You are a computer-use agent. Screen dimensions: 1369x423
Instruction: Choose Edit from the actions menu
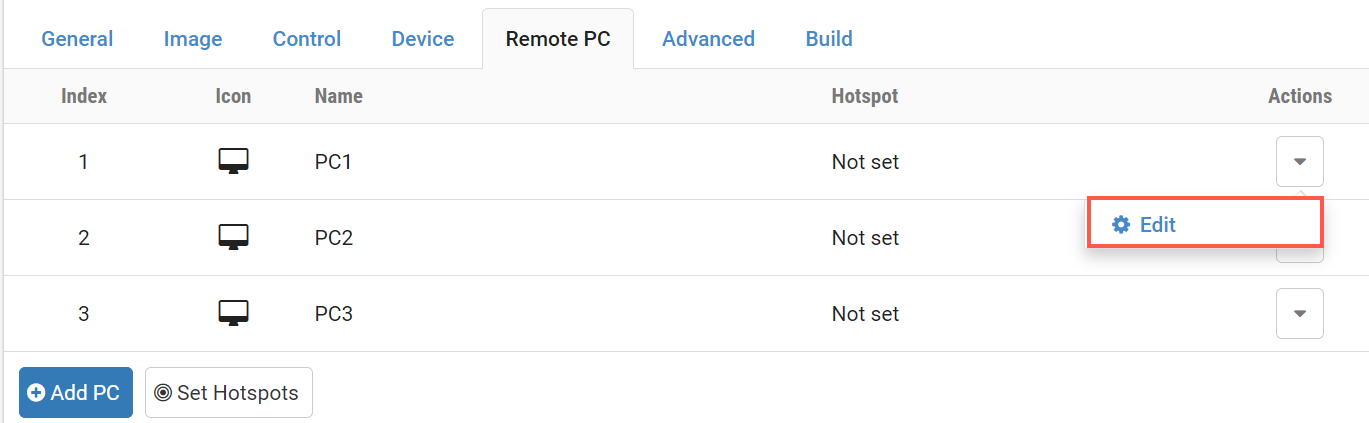pos(1157,224)
